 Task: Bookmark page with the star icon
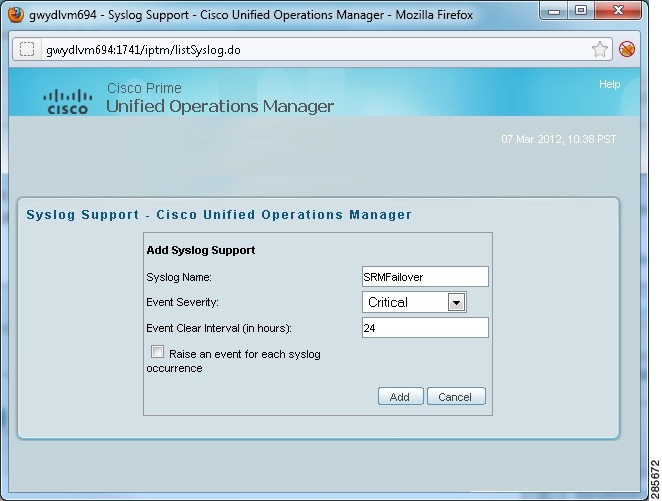pyautogui.click(x=600, y=49)
